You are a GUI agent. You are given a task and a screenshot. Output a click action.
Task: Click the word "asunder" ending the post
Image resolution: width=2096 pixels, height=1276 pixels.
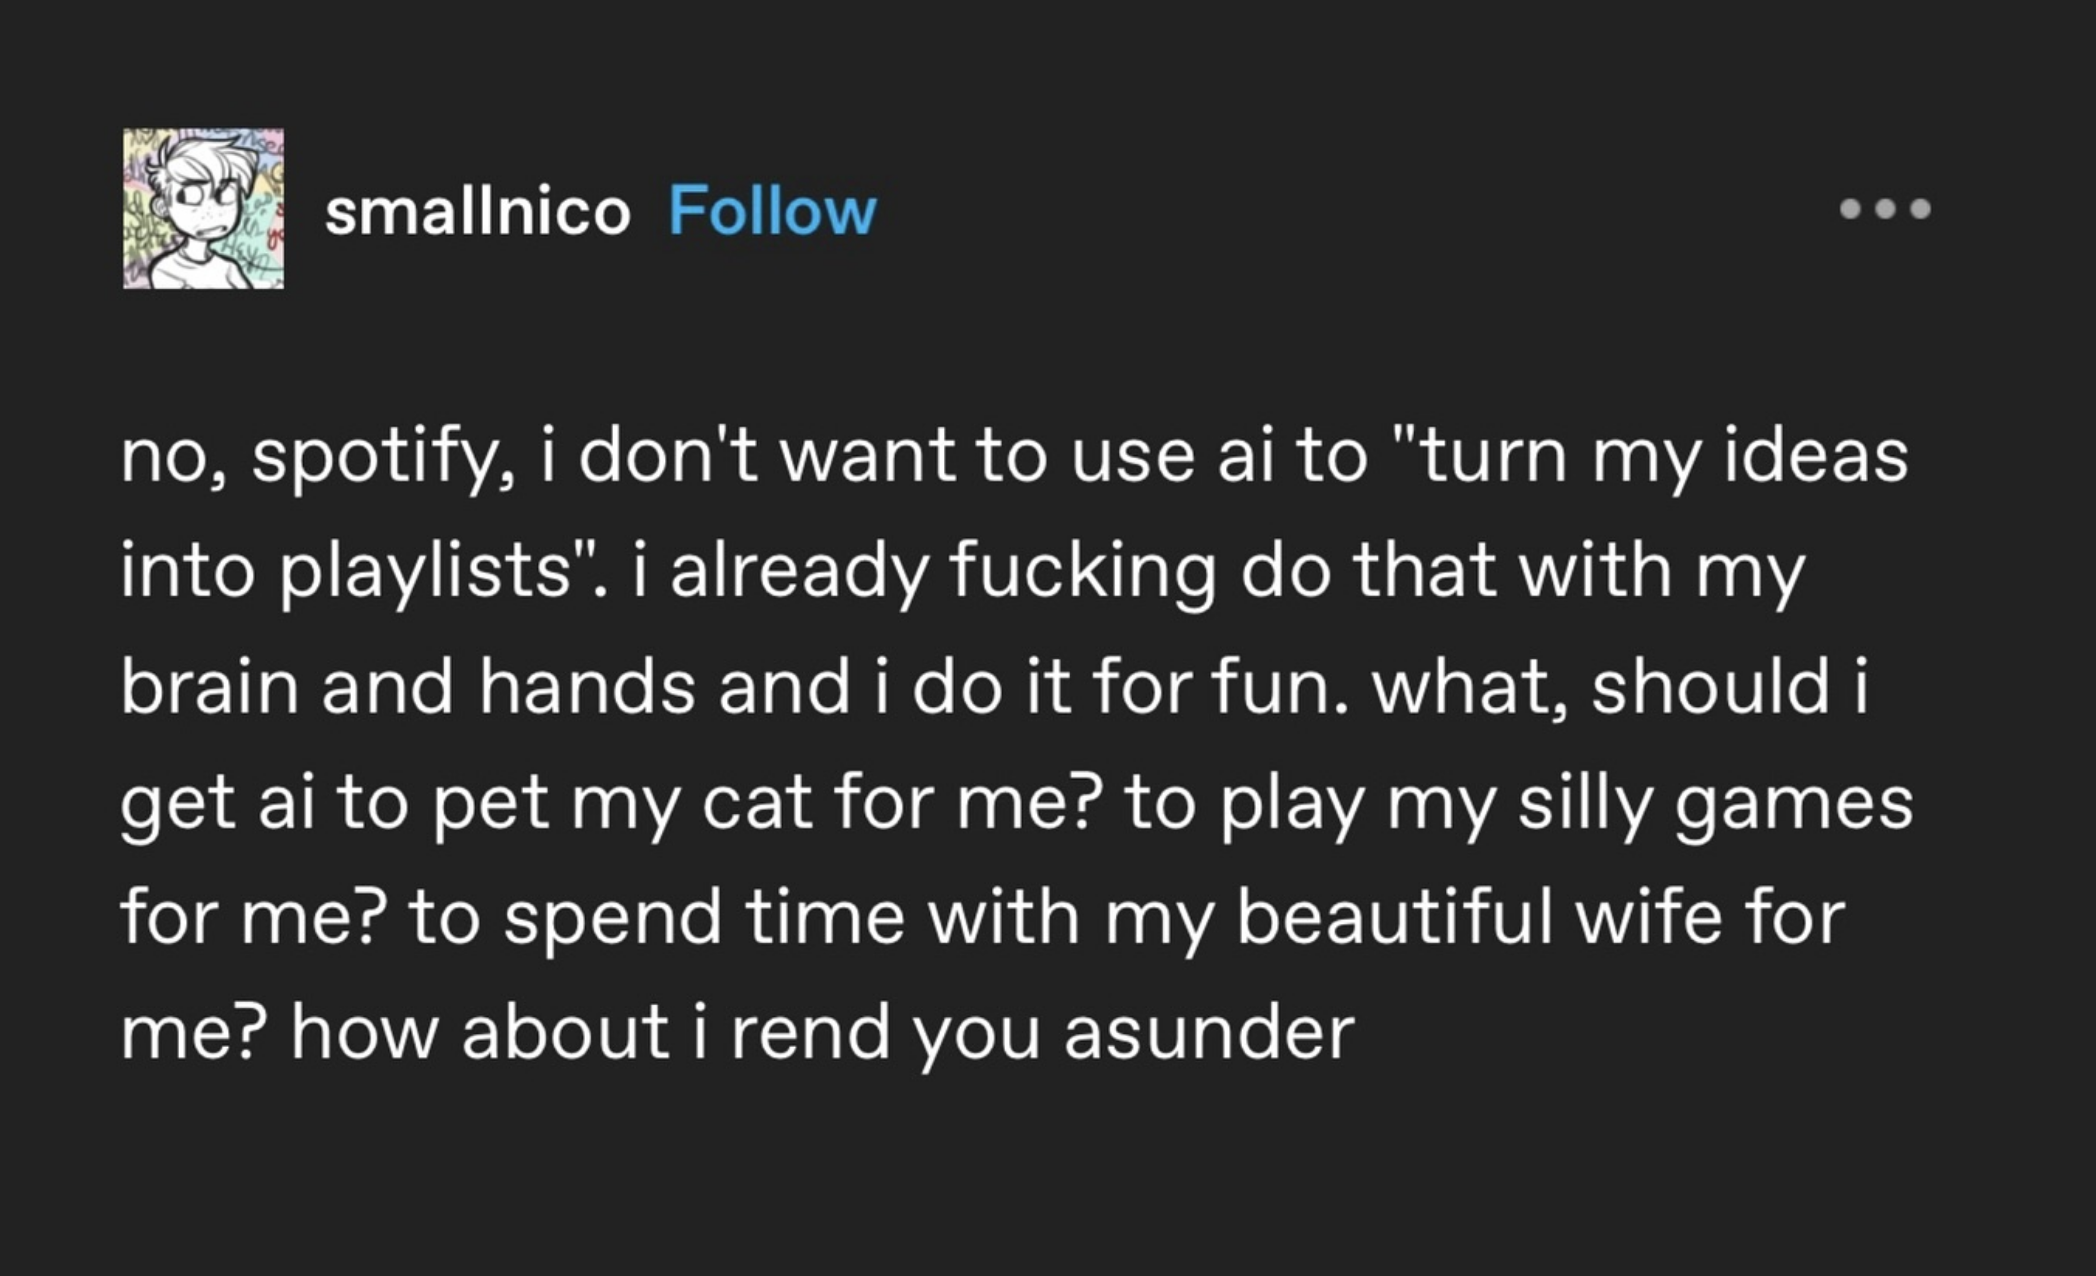[1208, 1033]
